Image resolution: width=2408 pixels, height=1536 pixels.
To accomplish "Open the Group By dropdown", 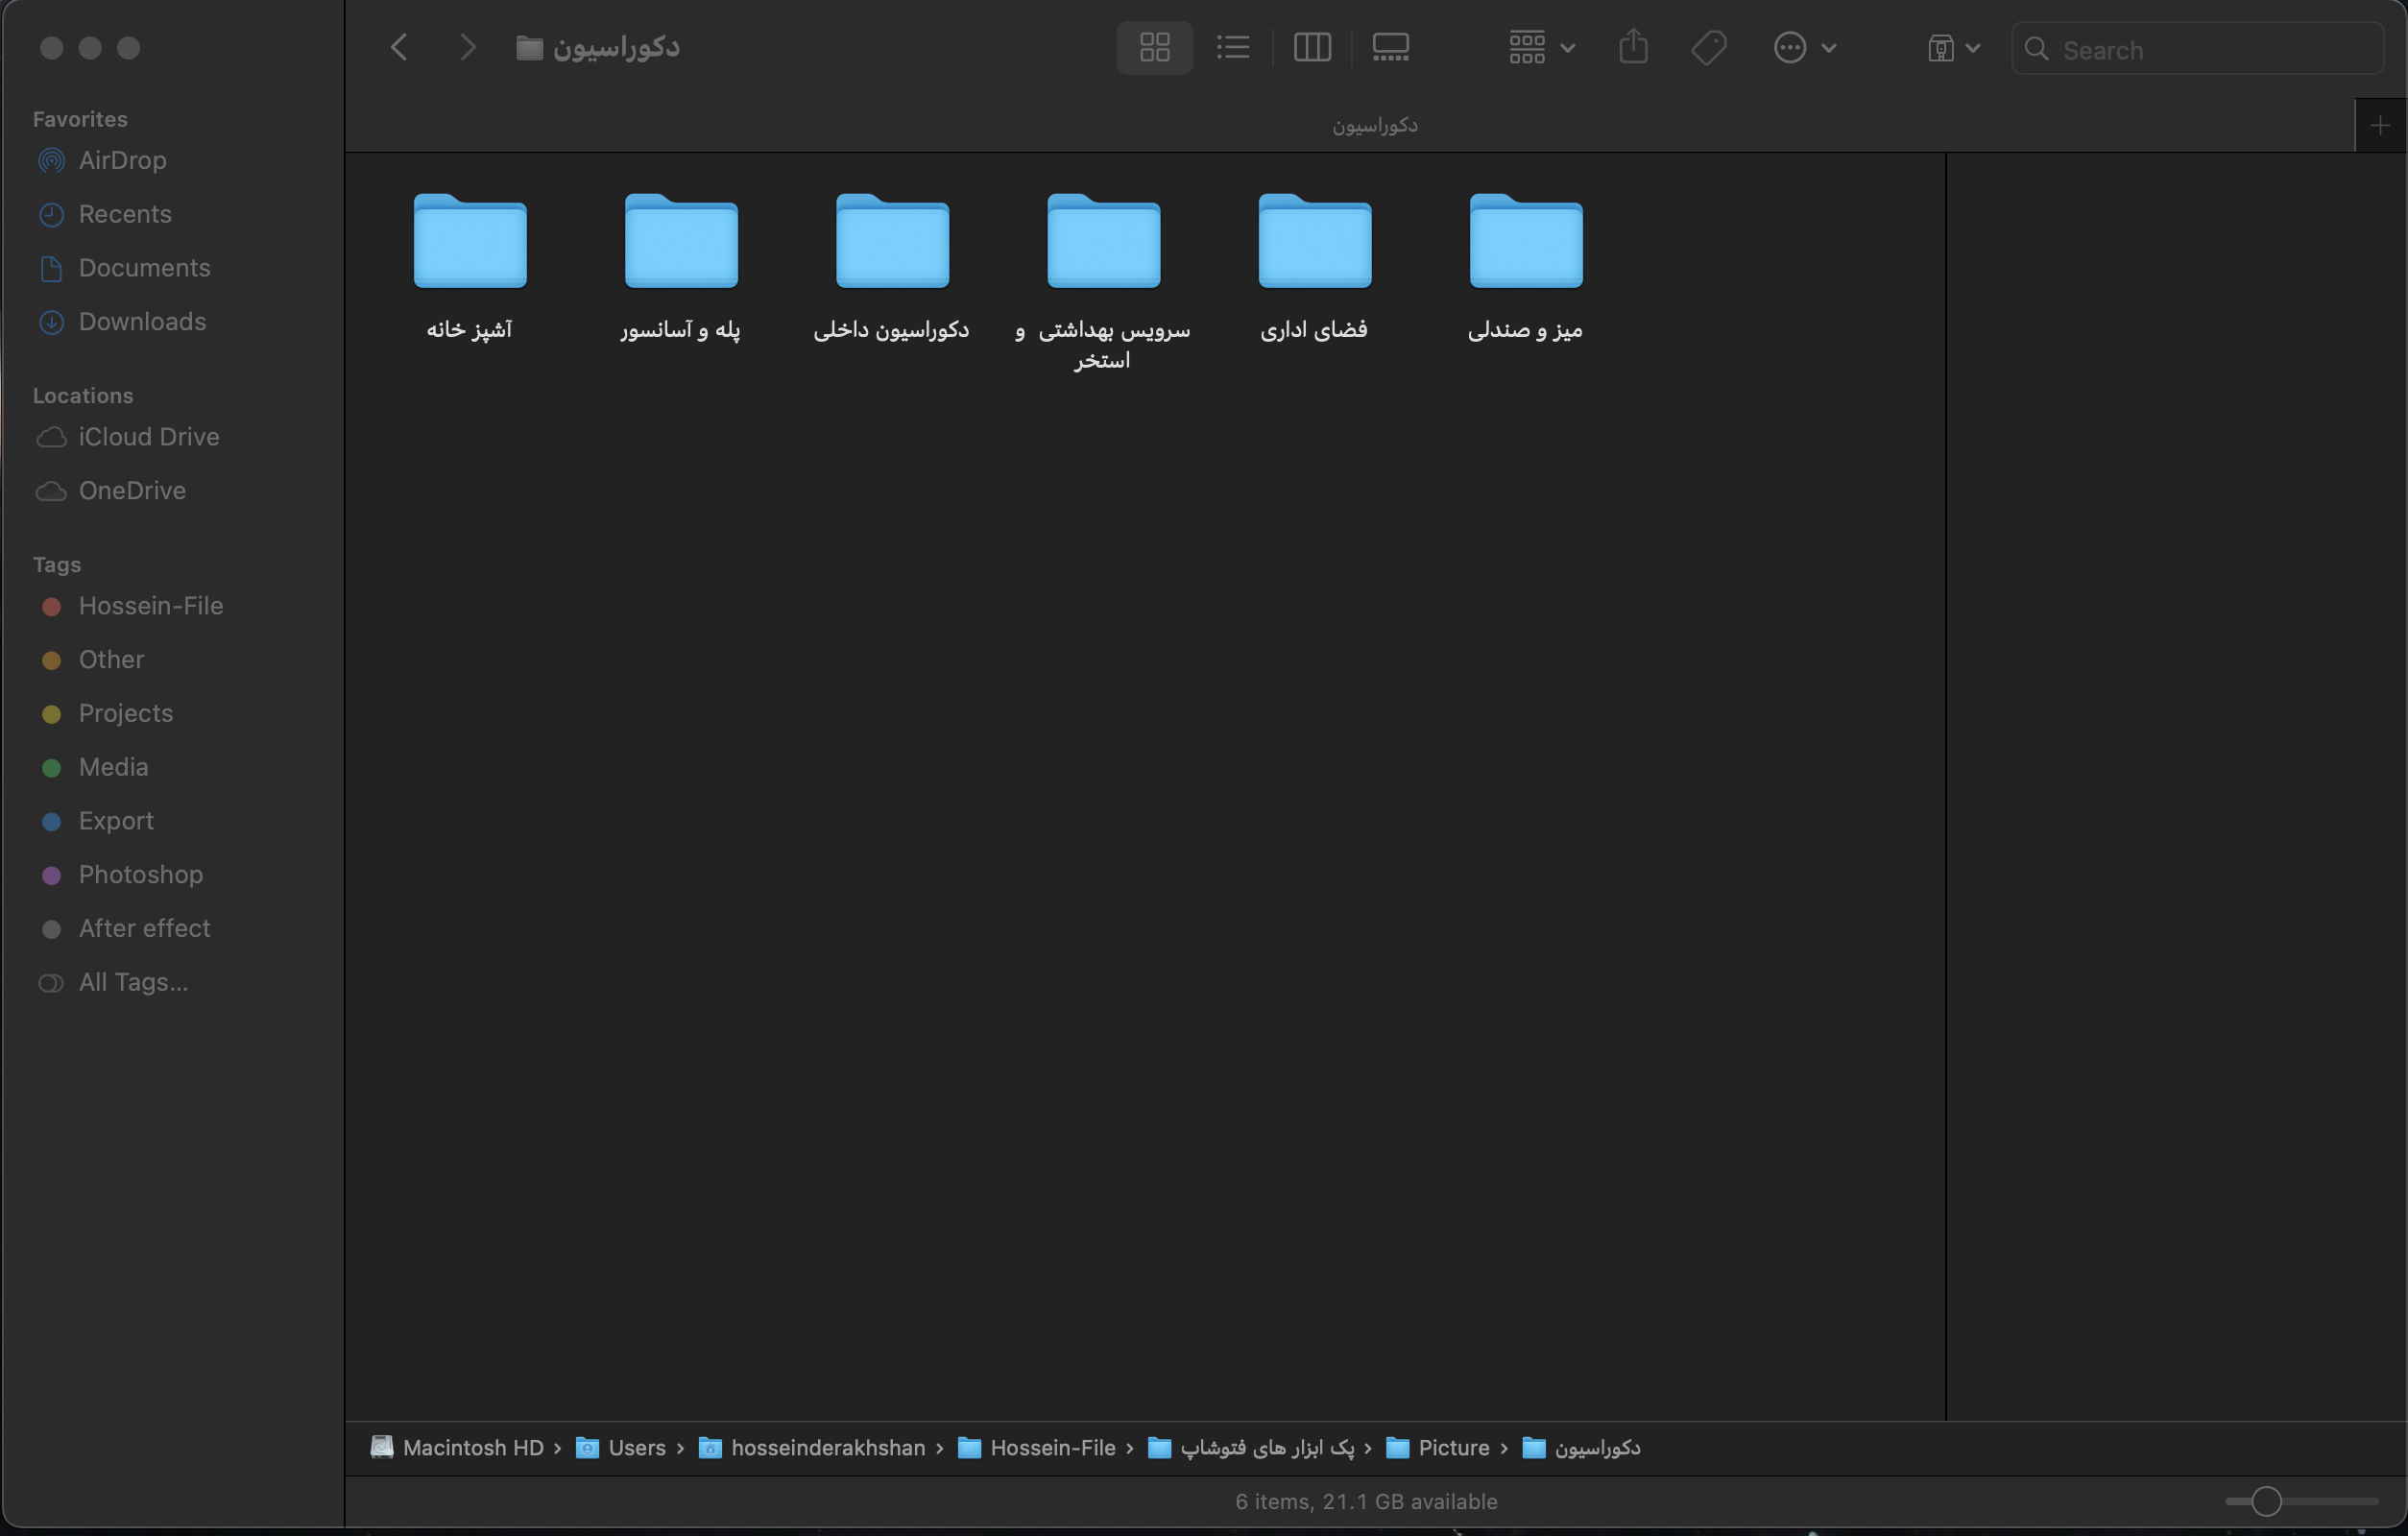I will click(x=1541, y=47).
